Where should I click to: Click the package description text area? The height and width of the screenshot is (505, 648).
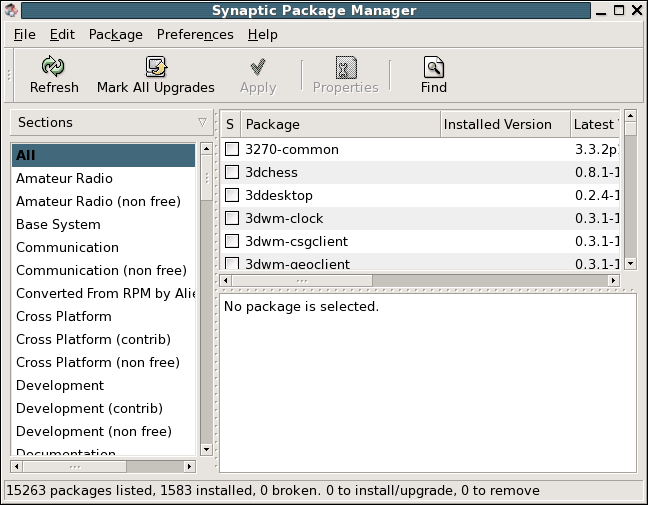click(428, 383)
